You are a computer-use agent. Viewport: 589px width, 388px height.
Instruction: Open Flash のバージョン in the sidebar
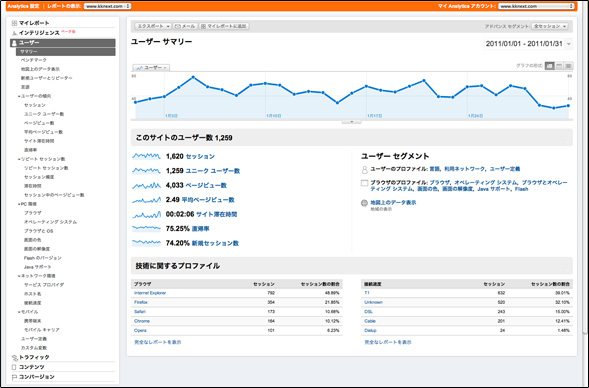point(43,258)
